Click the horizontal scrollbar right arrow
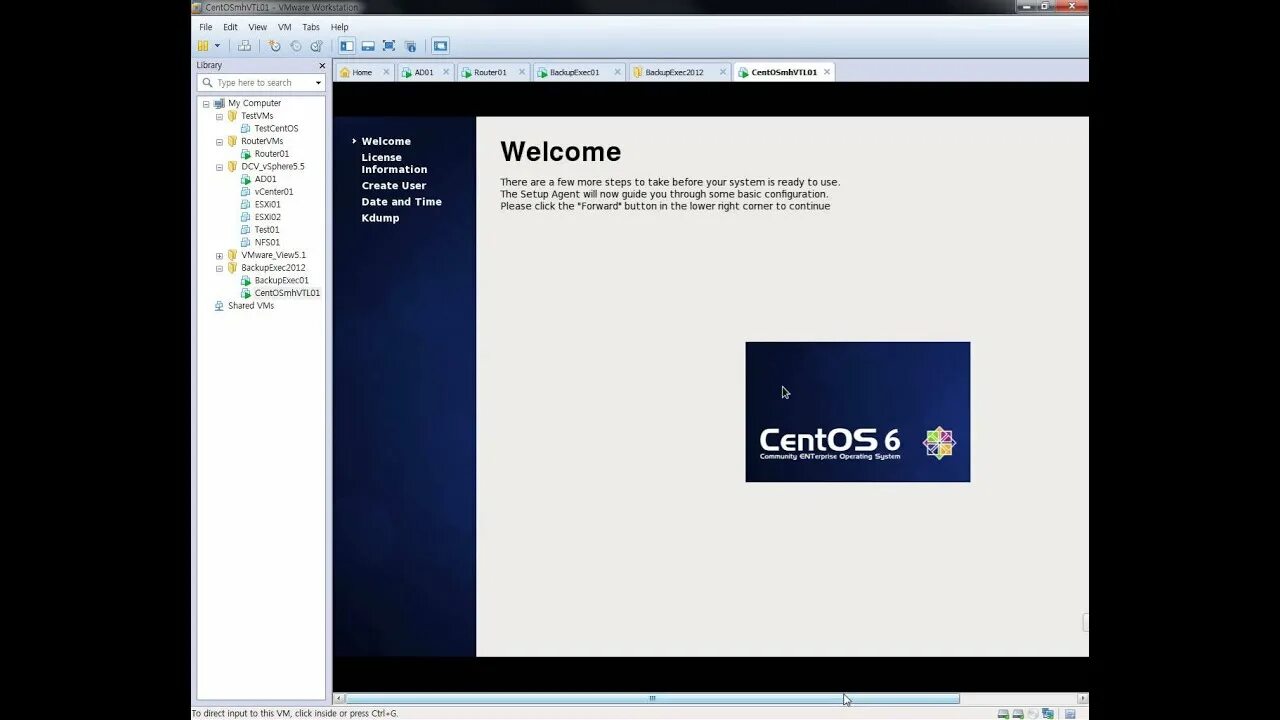The height and width of the screenshot is (720, 1280). click(x=1082, y=698)
